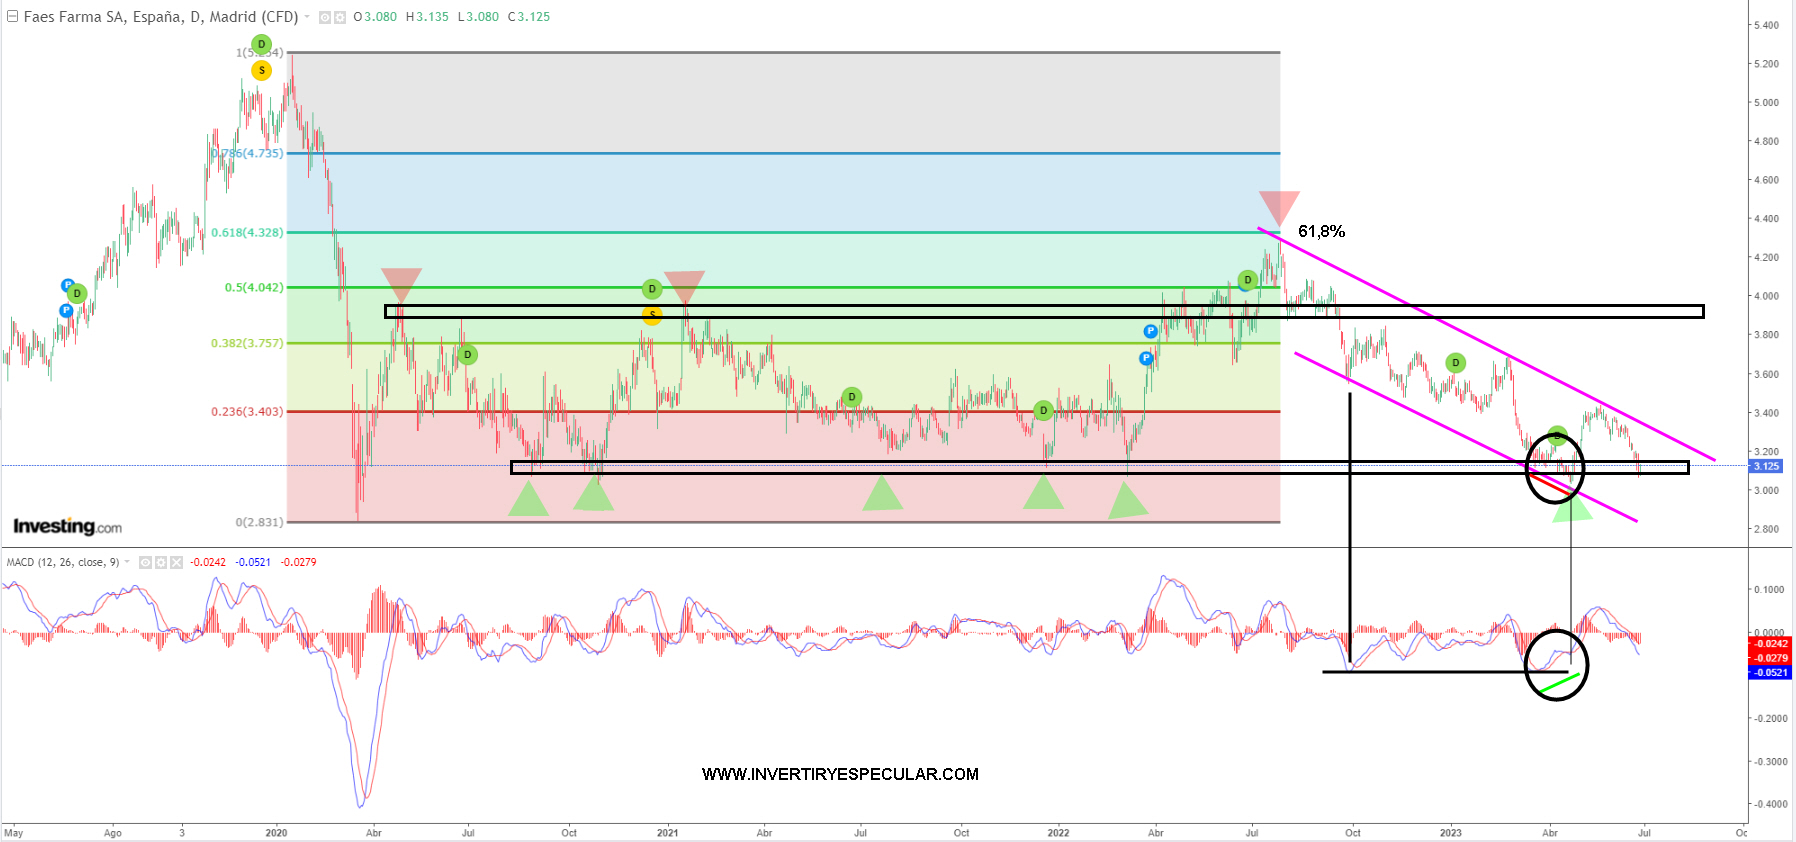Click yellow S split marker near 2020 peak
Viewport: 1796px width, 842px height.
(261, 70)
